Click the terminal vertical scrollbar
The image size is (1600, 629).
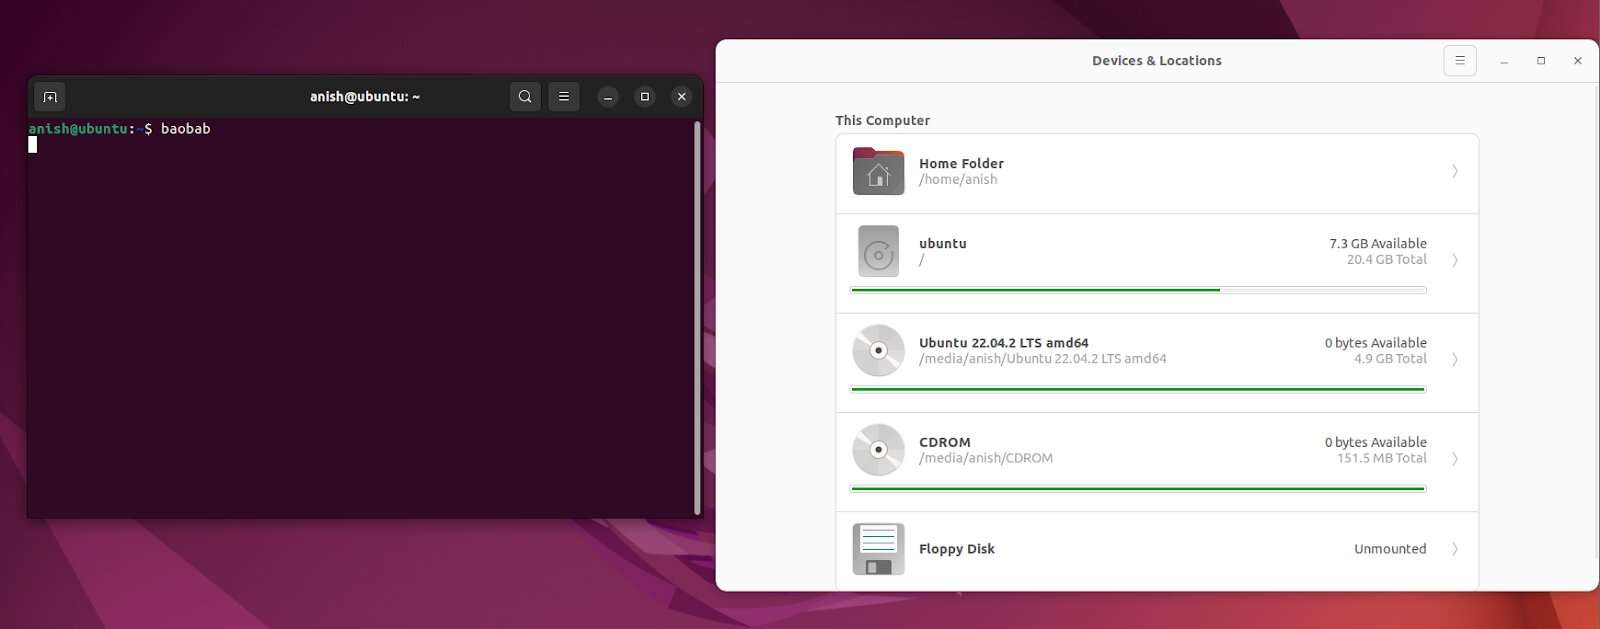tap(697, 316)
